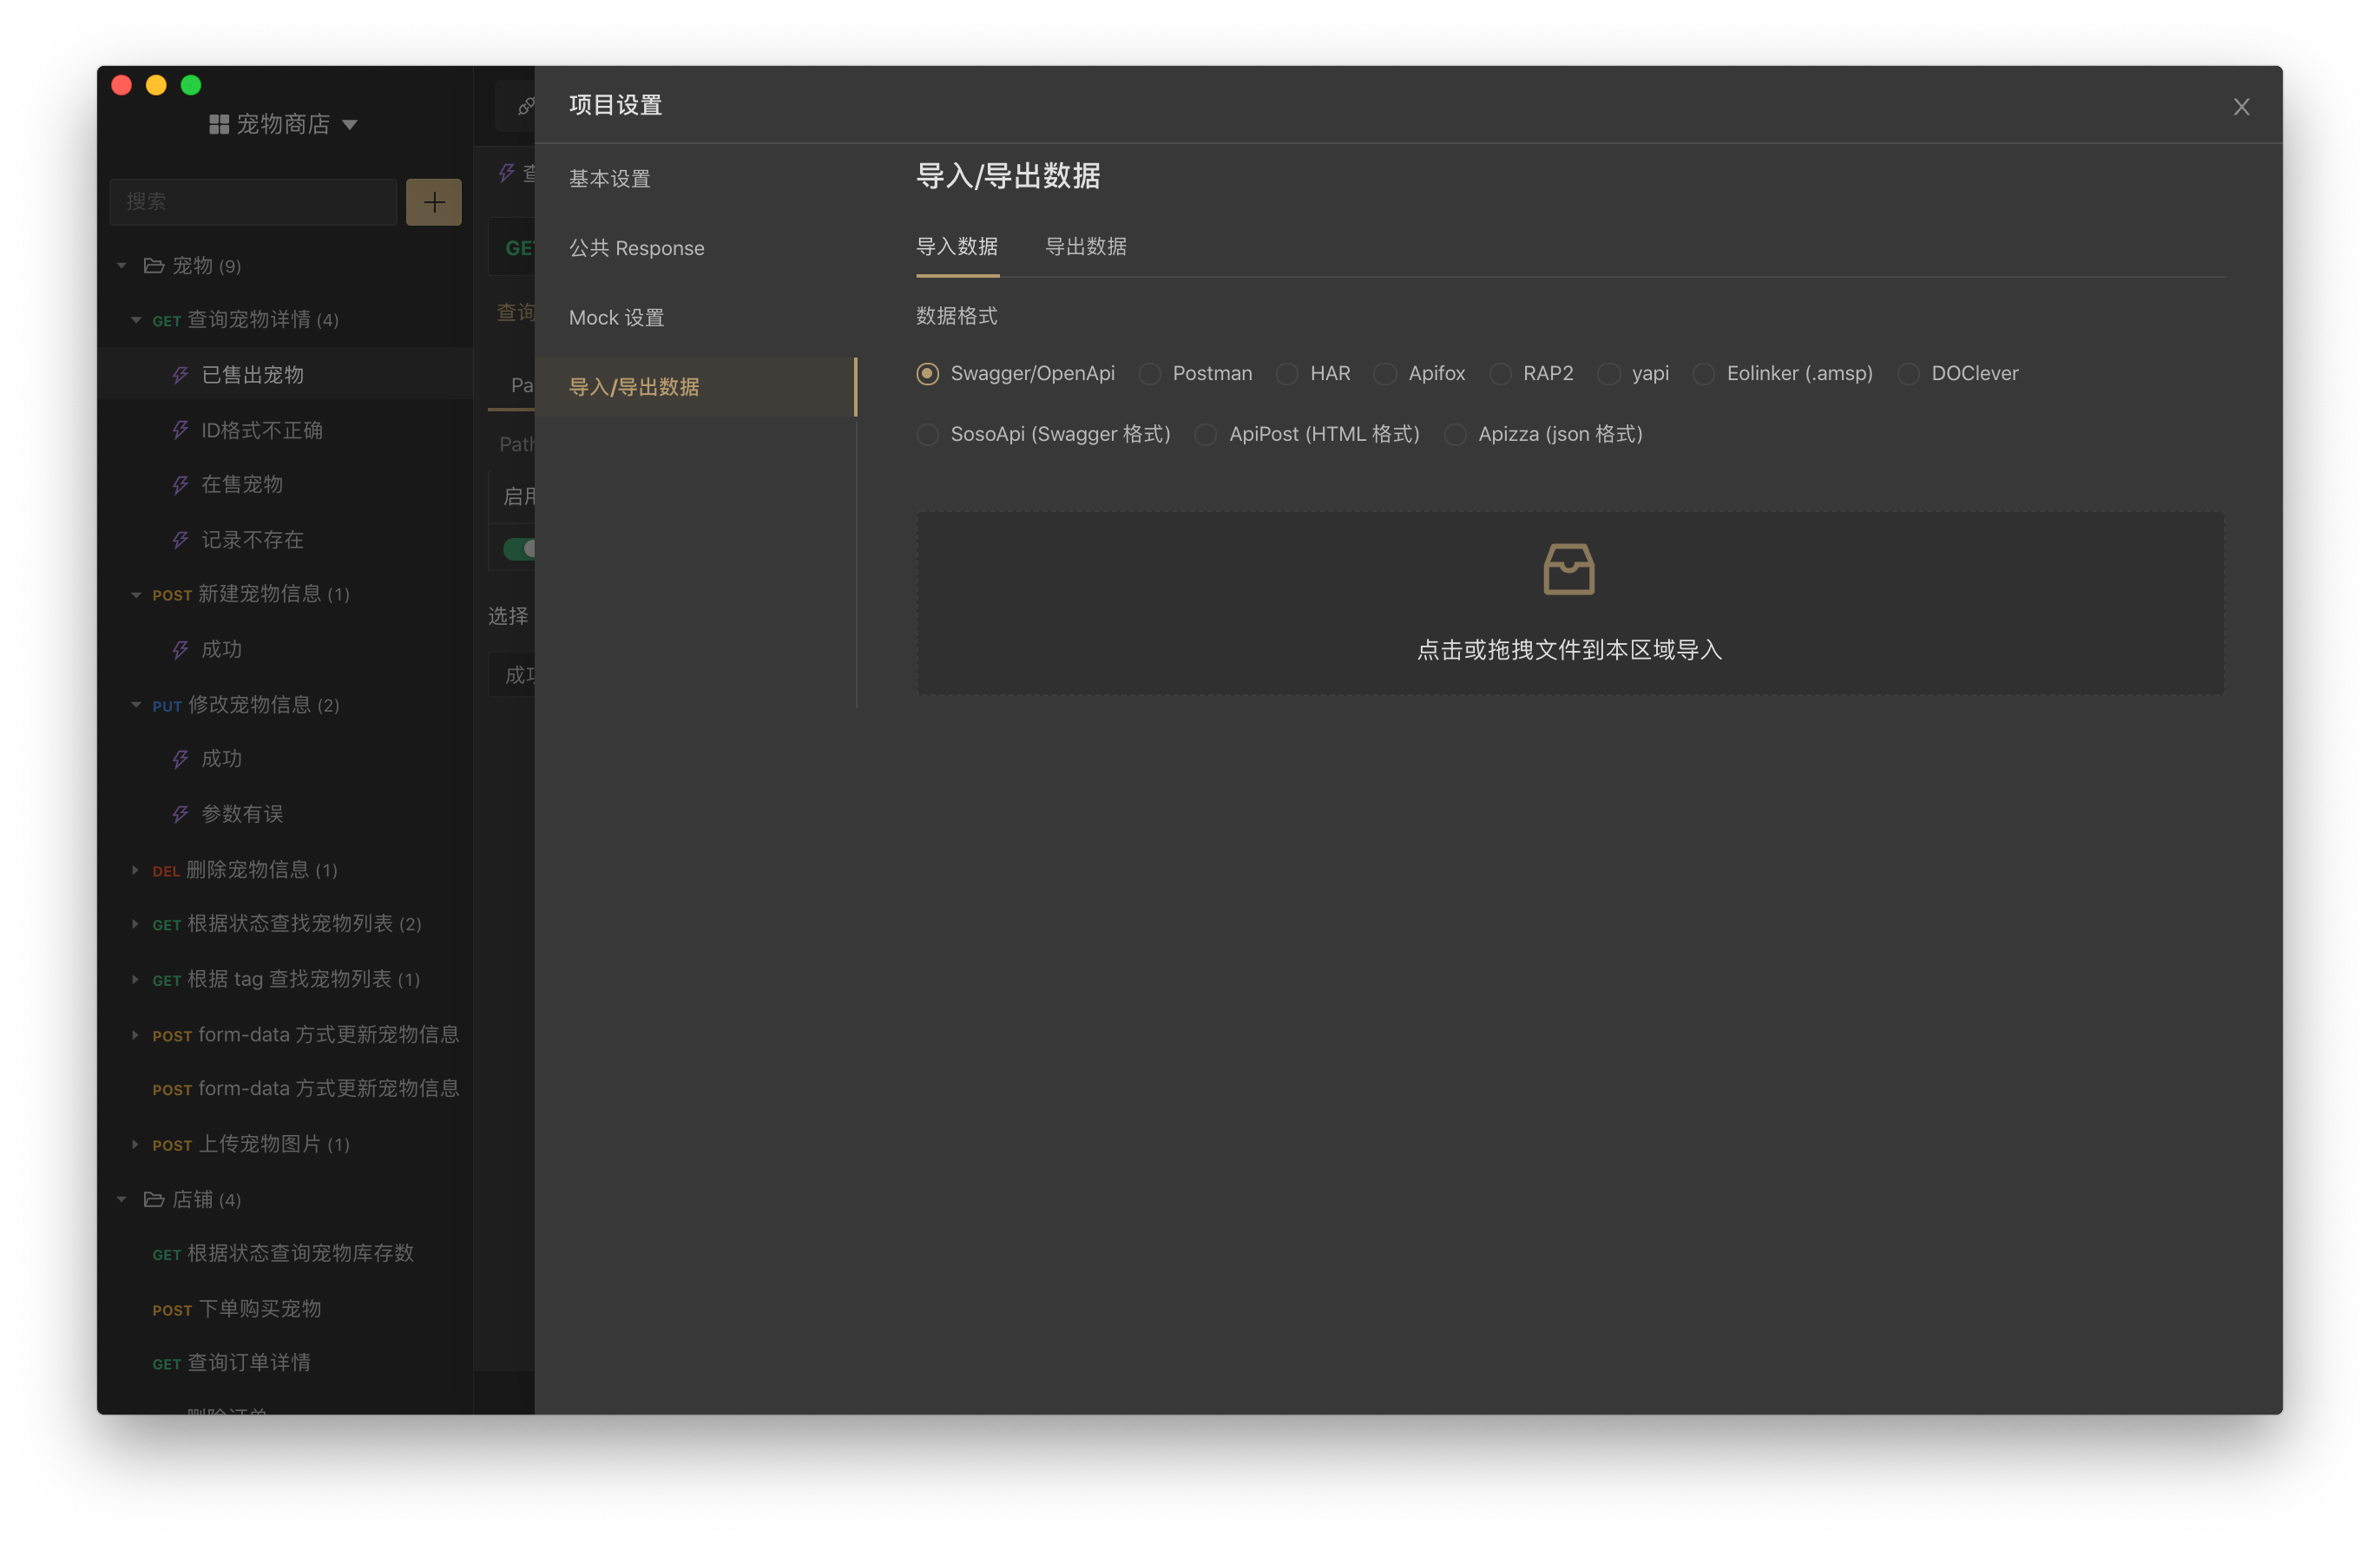Click the 搜索 search input field
This screenshot has width=2380, height=1543.
pyautogui.click(x=253, y=202)
